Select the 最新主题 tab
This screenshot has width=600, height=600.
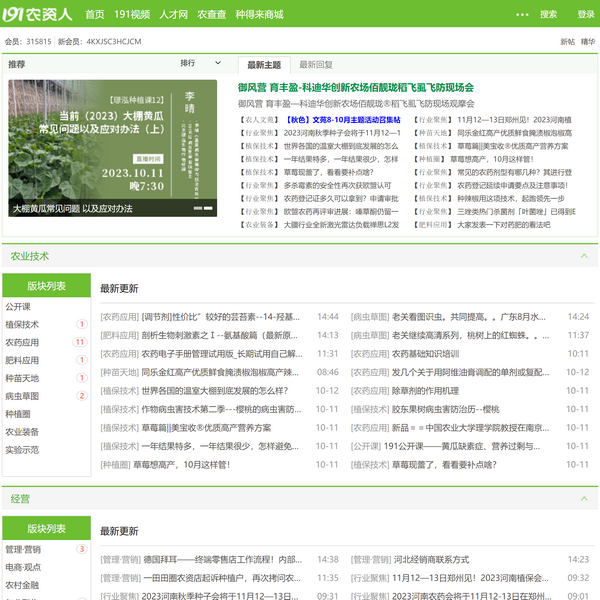tap(264, 64)
